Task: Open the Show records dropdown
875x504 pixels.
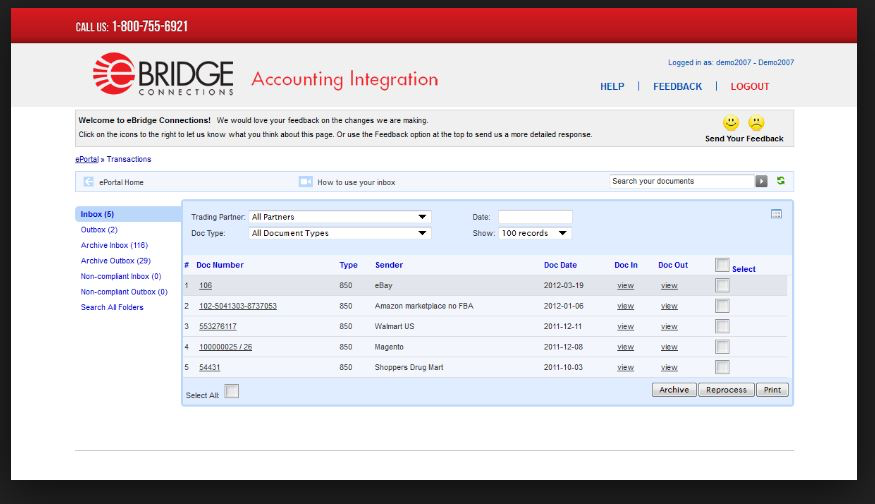Action: coord(535,233)
